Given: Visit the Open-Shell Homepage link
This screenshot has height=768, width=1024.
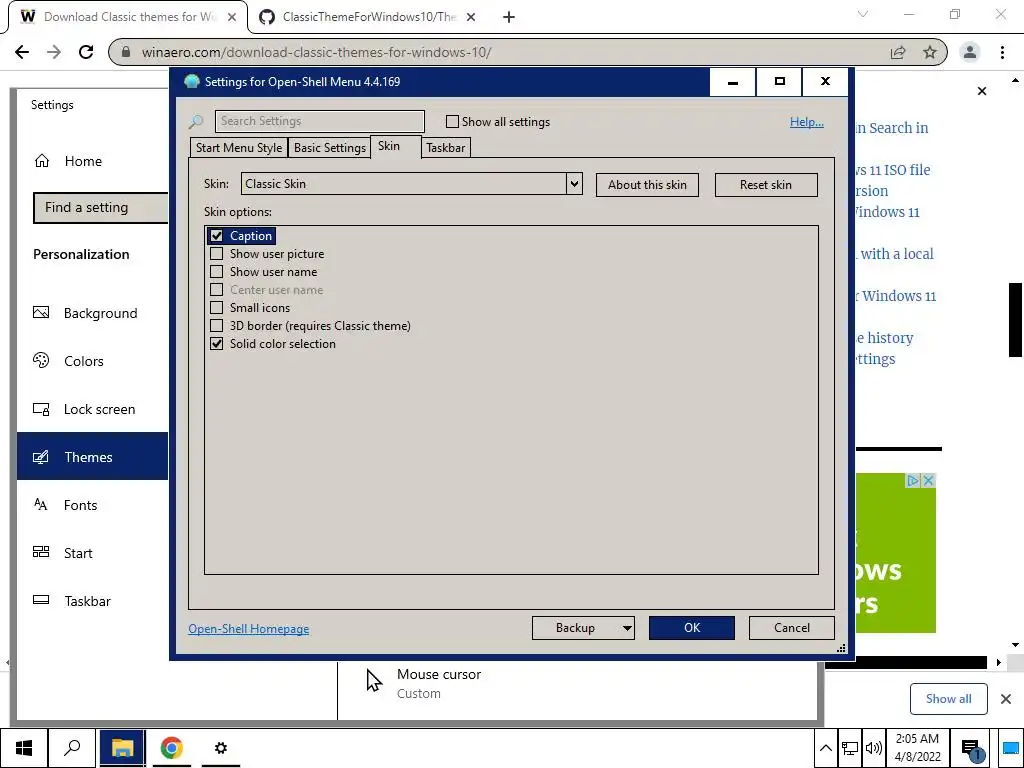Looking at the screenshot, I should [x=249, y=629].
